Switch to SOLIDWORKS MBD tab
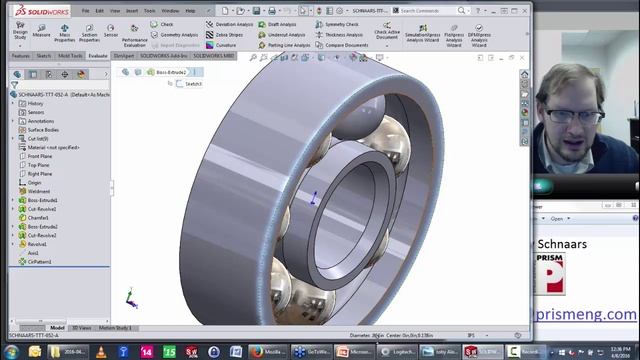Viewport: 640px width, 360px height. (213, 56)
